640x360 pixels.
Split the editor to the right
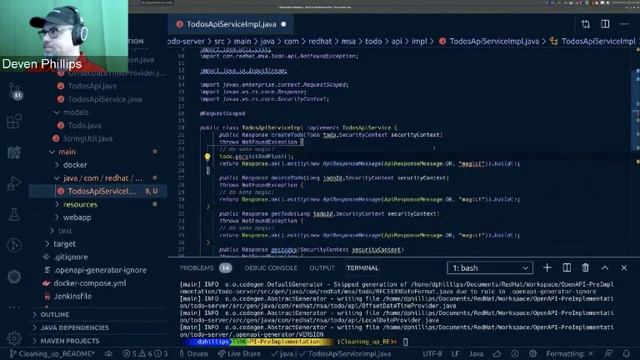(605, 24)
